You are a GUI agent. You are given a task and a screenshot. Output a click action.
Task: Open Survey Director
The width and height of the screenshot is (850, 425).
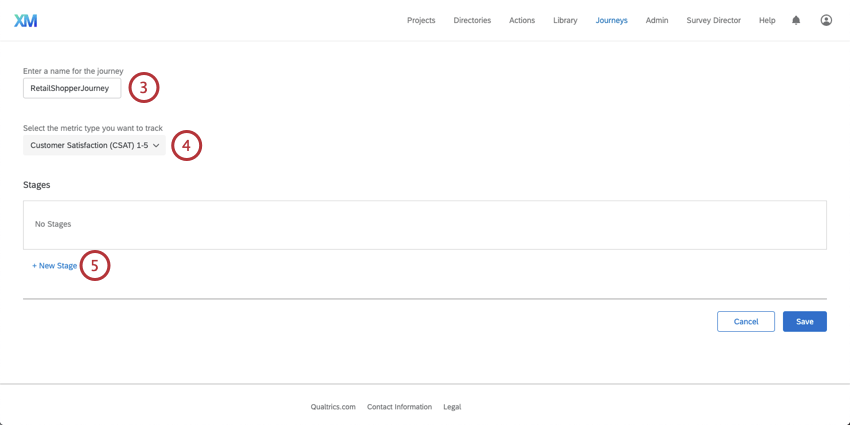point(713,21)
